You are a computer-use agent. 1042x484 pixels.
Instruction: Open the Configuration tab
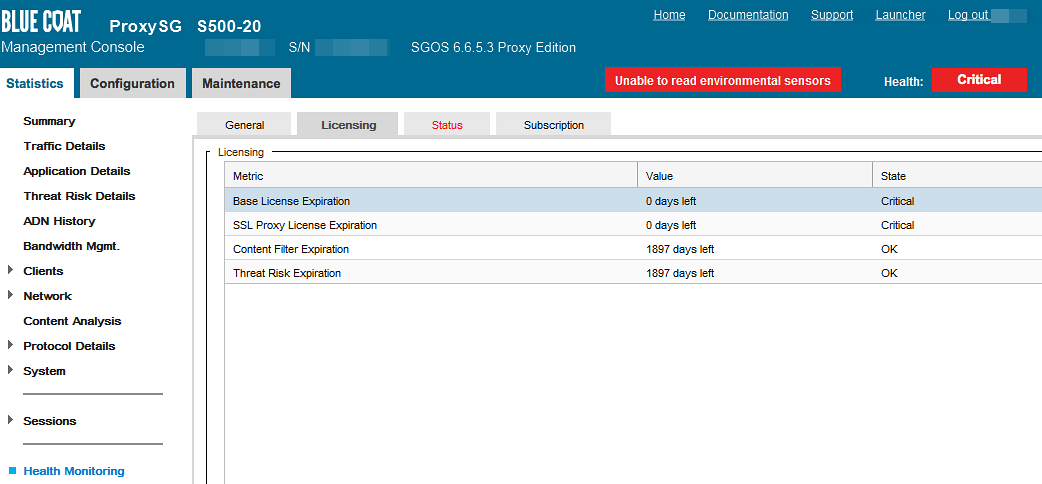tap(132, 83)
